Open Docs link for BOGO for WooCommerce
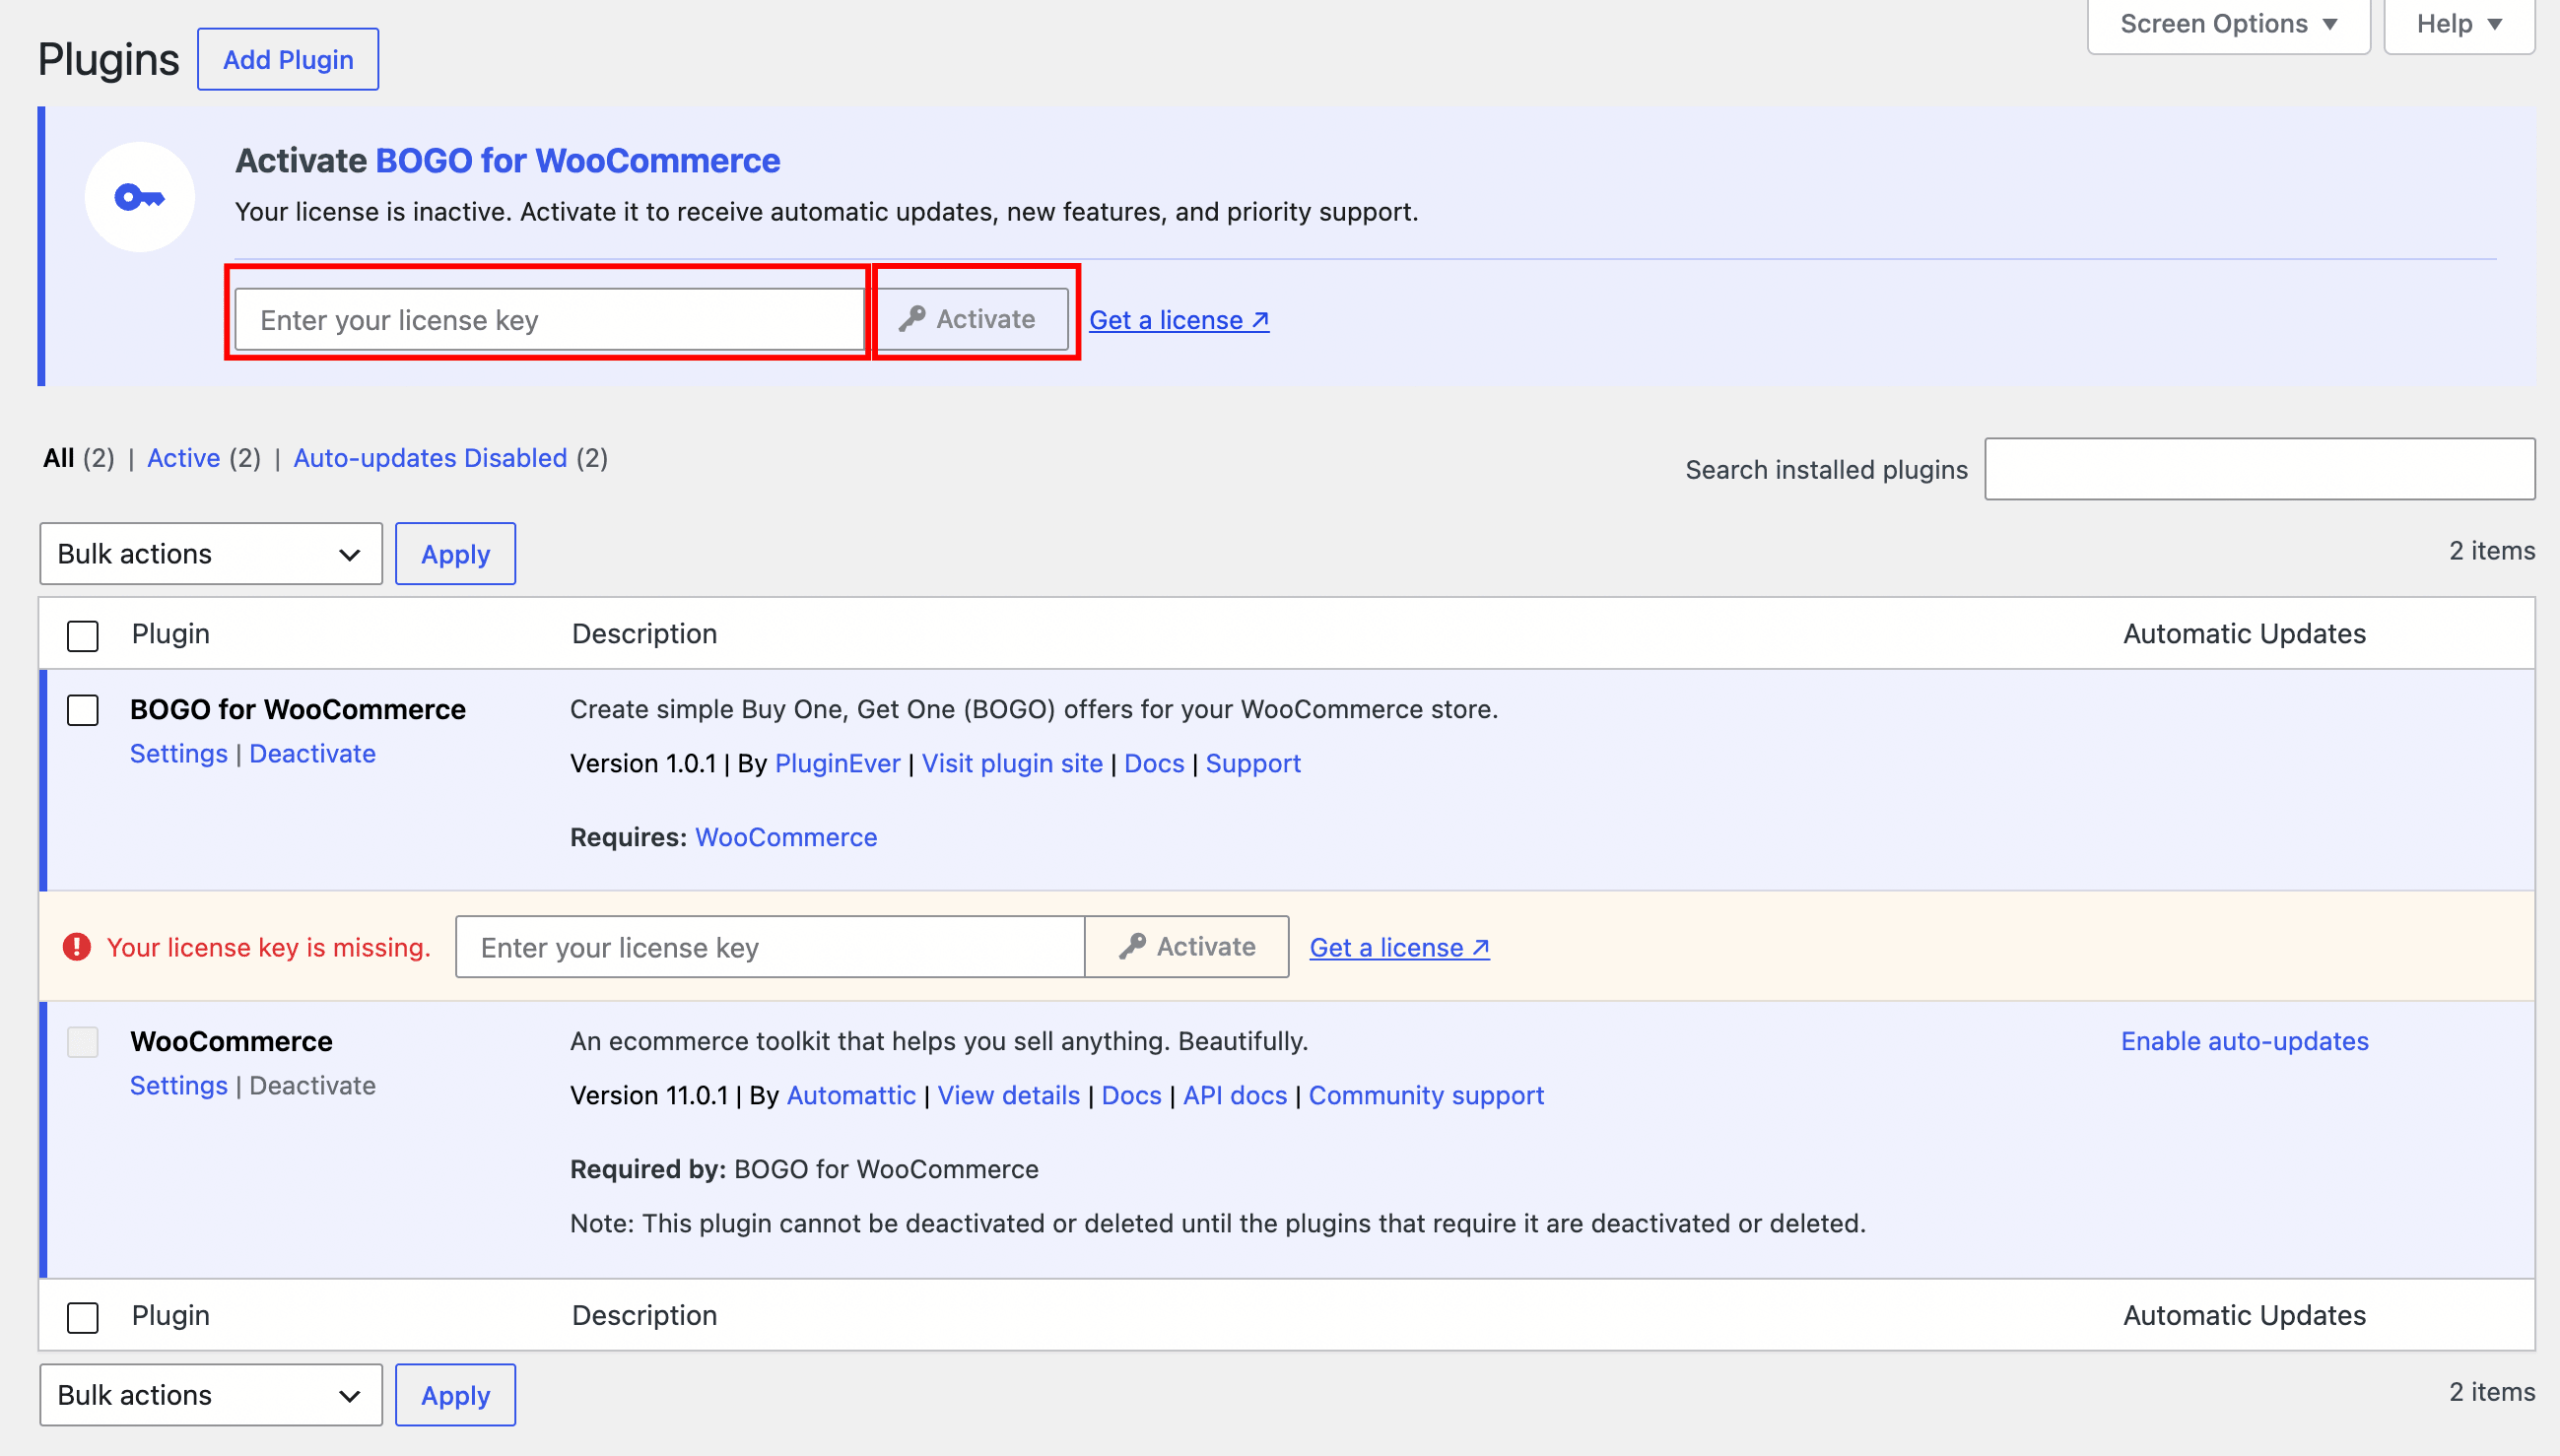The image size is (2560, 1456). (1154, 764)
